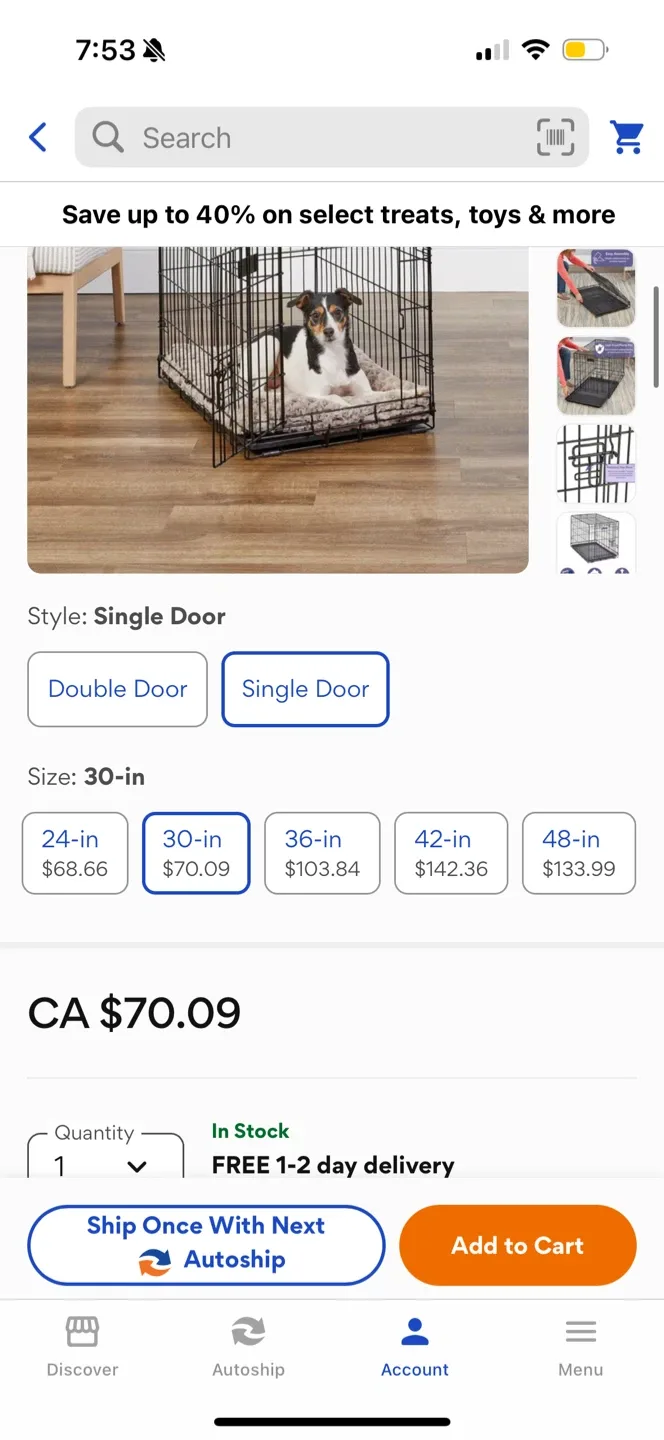Image resolution: width=664 pixels, height=1440 pixels.
Task: Select the Single Door style option
Action: [305, 689]
